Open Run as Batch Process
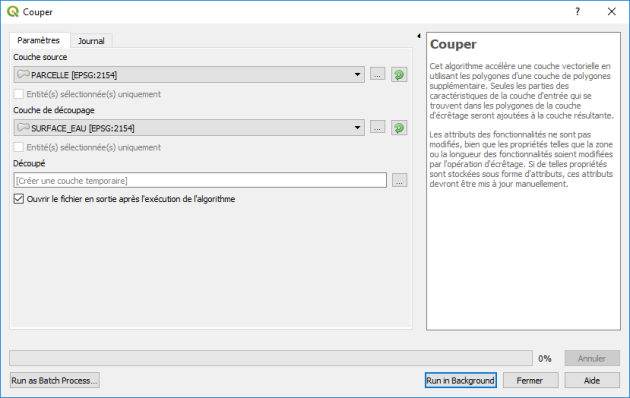 55,380
